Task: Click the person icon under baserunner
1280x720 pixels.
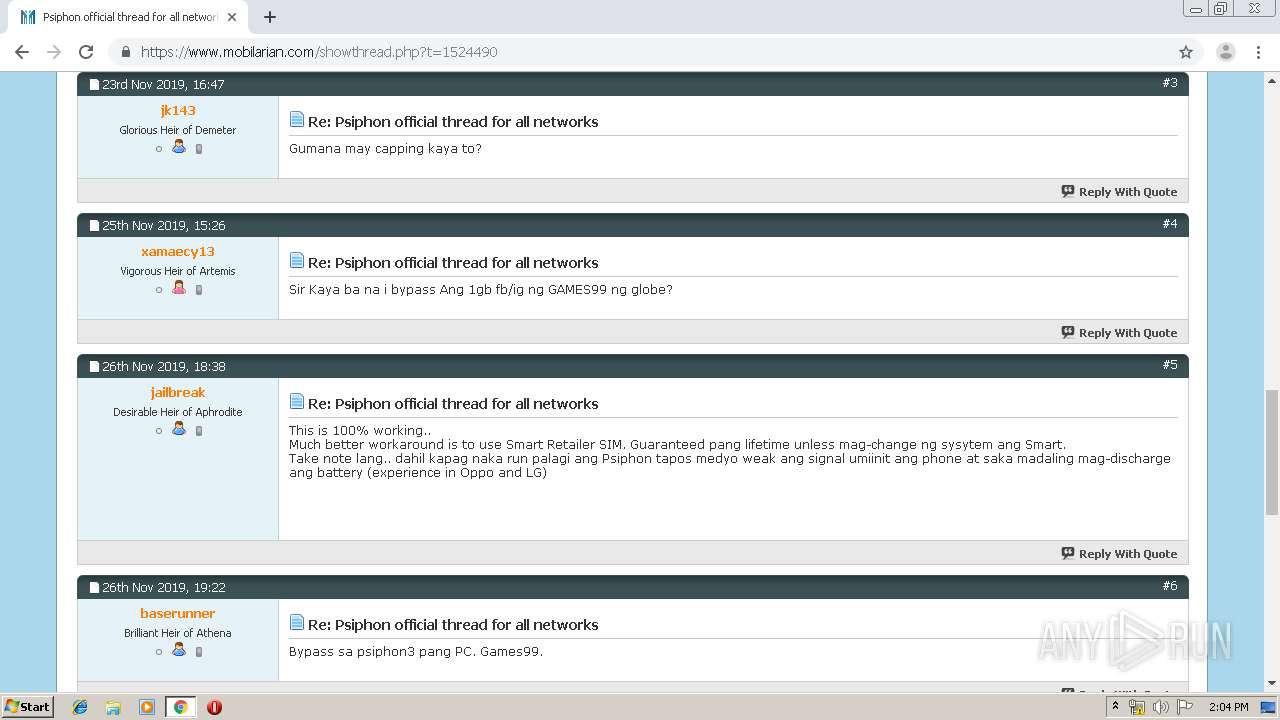Action: [x=179, y=650]
